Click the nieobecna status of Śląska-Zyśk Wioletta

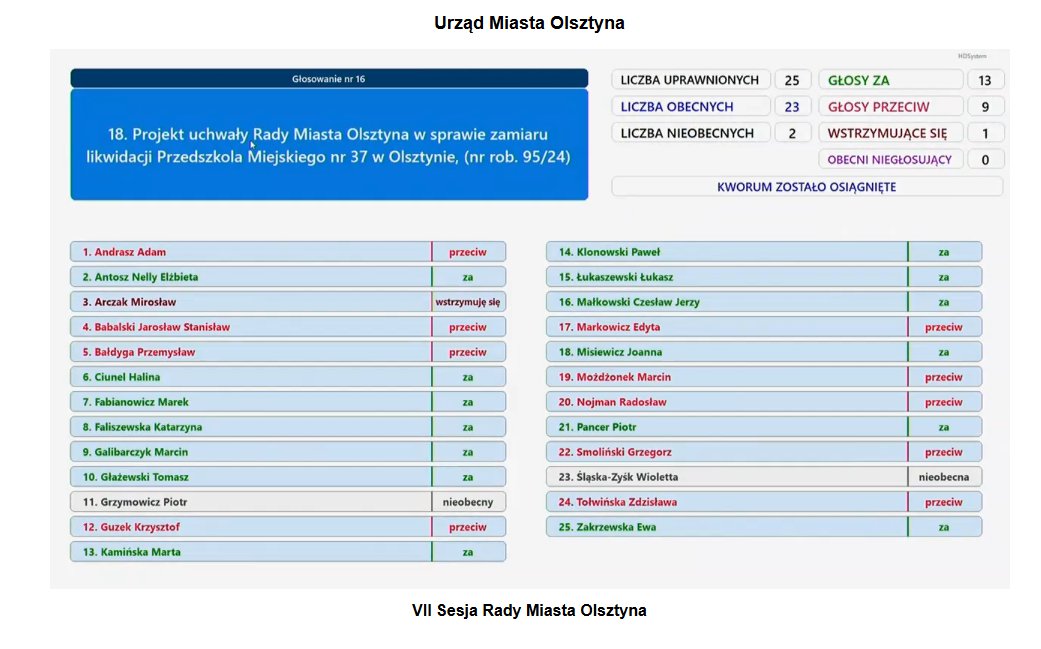[944, 476]
